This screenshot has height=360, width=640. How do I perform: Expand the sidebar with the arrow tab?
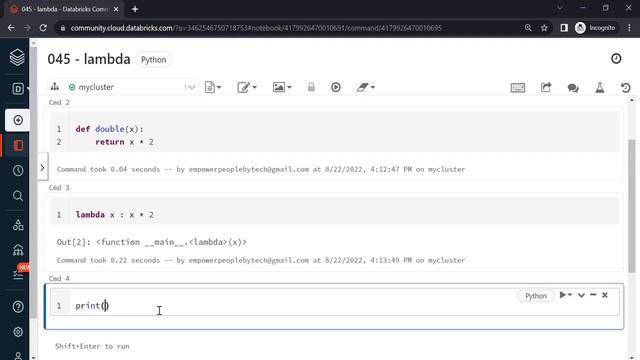(42, 167)
